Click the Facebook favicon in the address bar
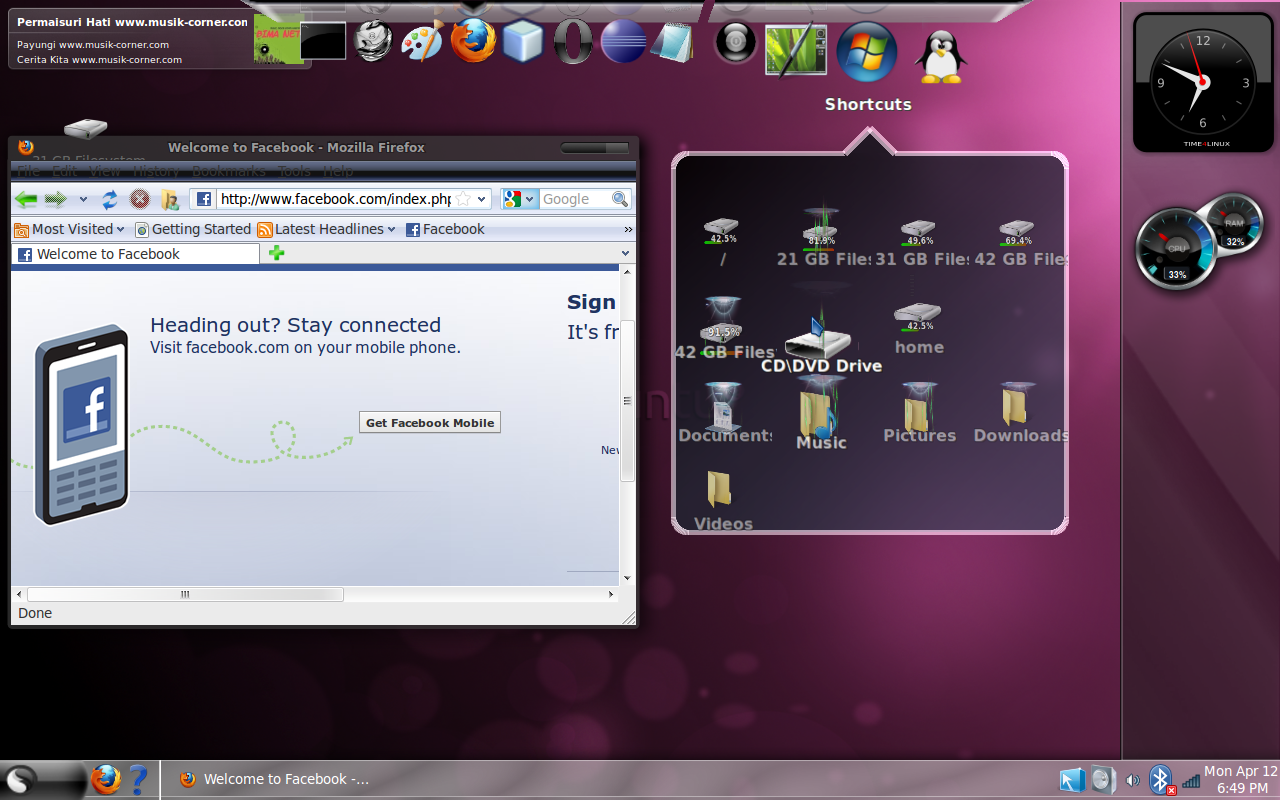This screenshot has height=800, width=1280. click(x=203, y=199)
